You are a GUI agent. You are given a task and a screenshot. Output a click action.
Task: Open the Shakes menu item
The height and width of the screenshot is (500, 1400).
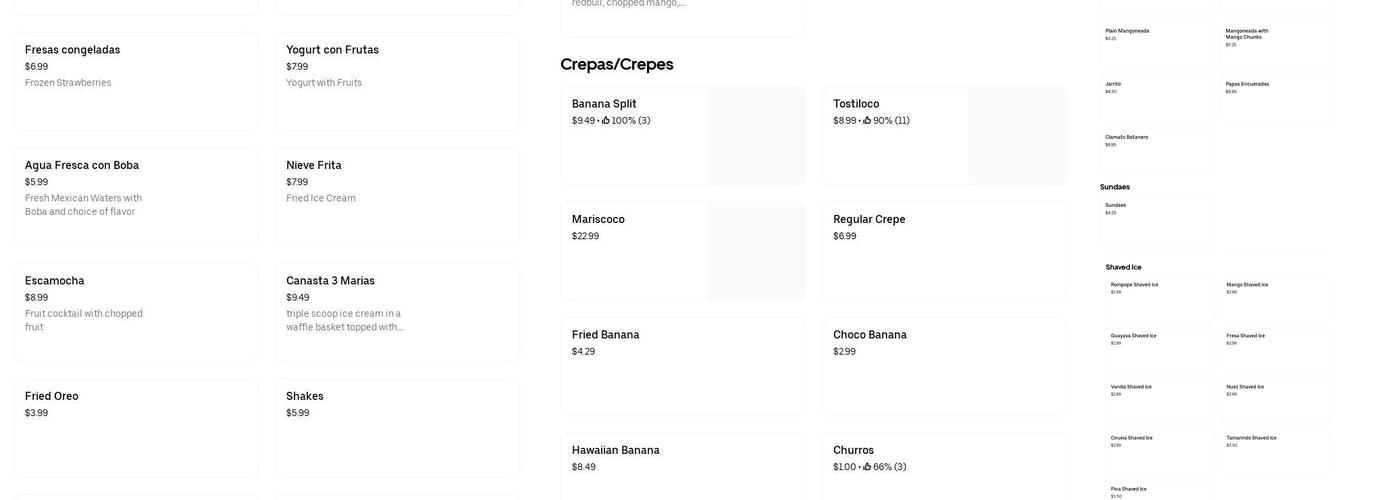397,428
